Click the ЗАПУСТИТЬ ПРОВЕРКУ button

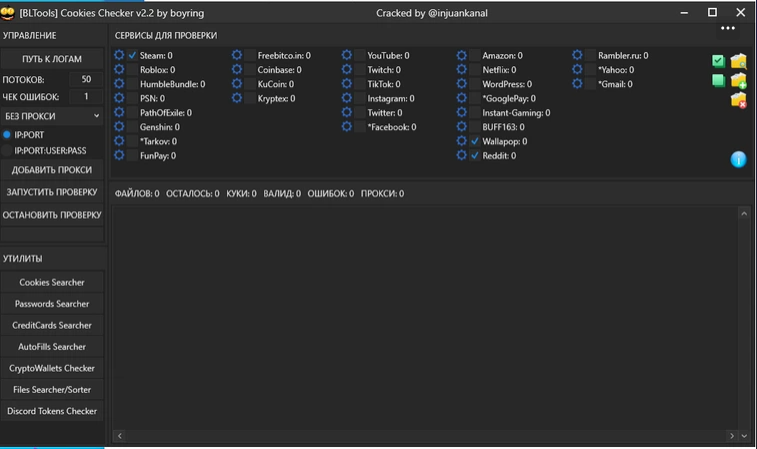pyautogui.click(x=52, y=192)
